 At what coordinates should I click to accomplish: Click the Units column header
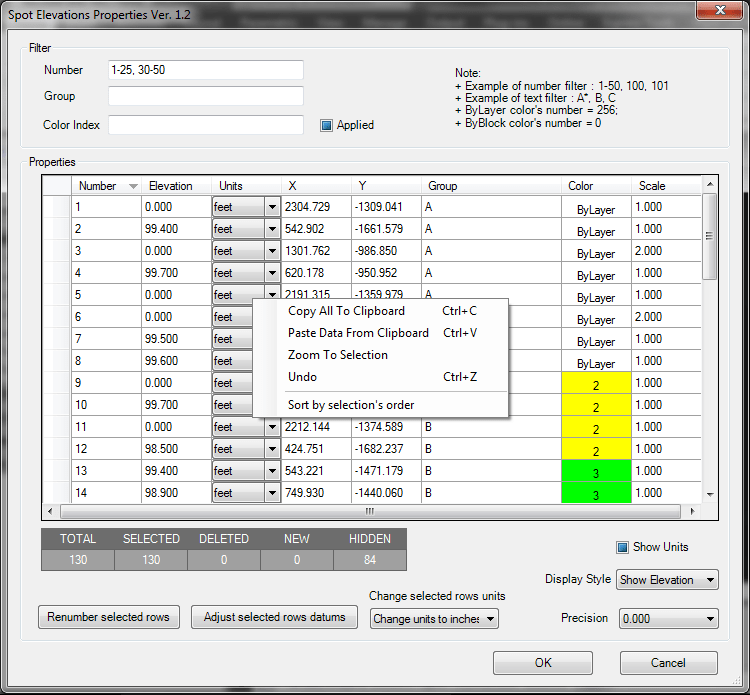coord(246,186)
